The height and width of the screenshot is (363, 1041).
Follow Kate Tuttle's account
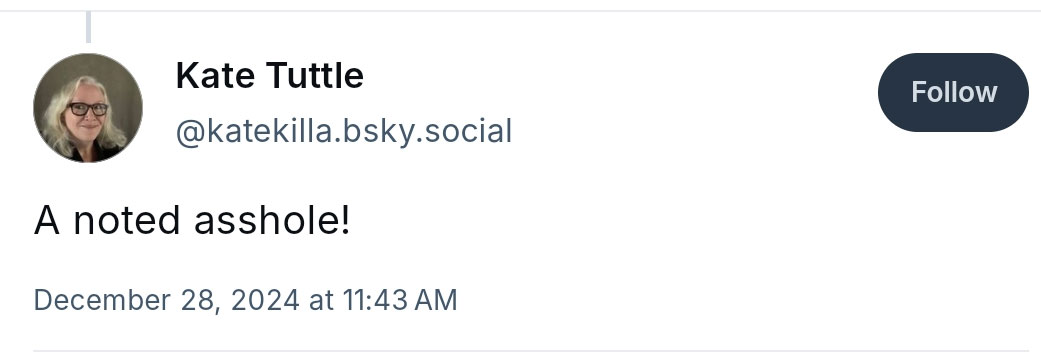953,92
